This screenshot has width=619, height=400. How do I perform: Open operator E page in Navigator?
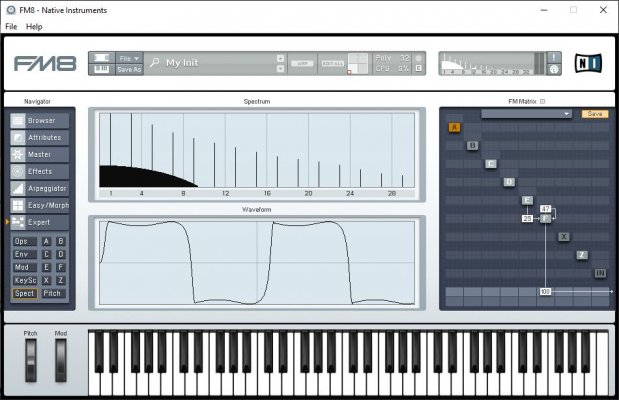tap(46, 267)
